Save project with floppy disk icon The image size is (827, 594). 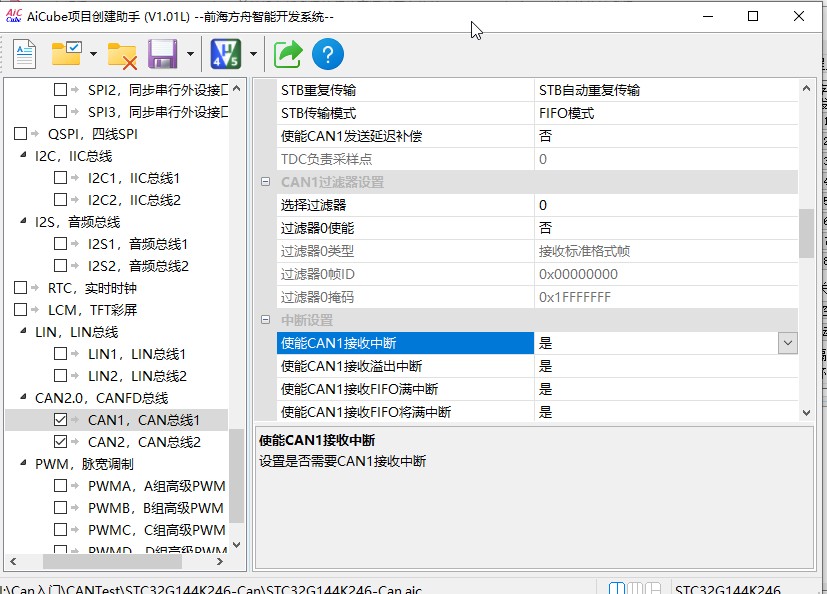click(x=162, y=54)
